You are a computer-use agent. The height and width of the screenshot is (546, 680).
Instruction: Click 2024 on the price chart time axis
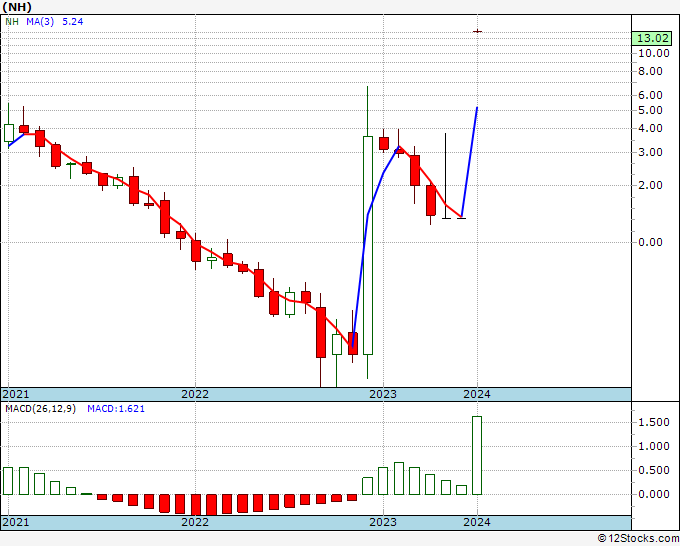pos(477,394)
